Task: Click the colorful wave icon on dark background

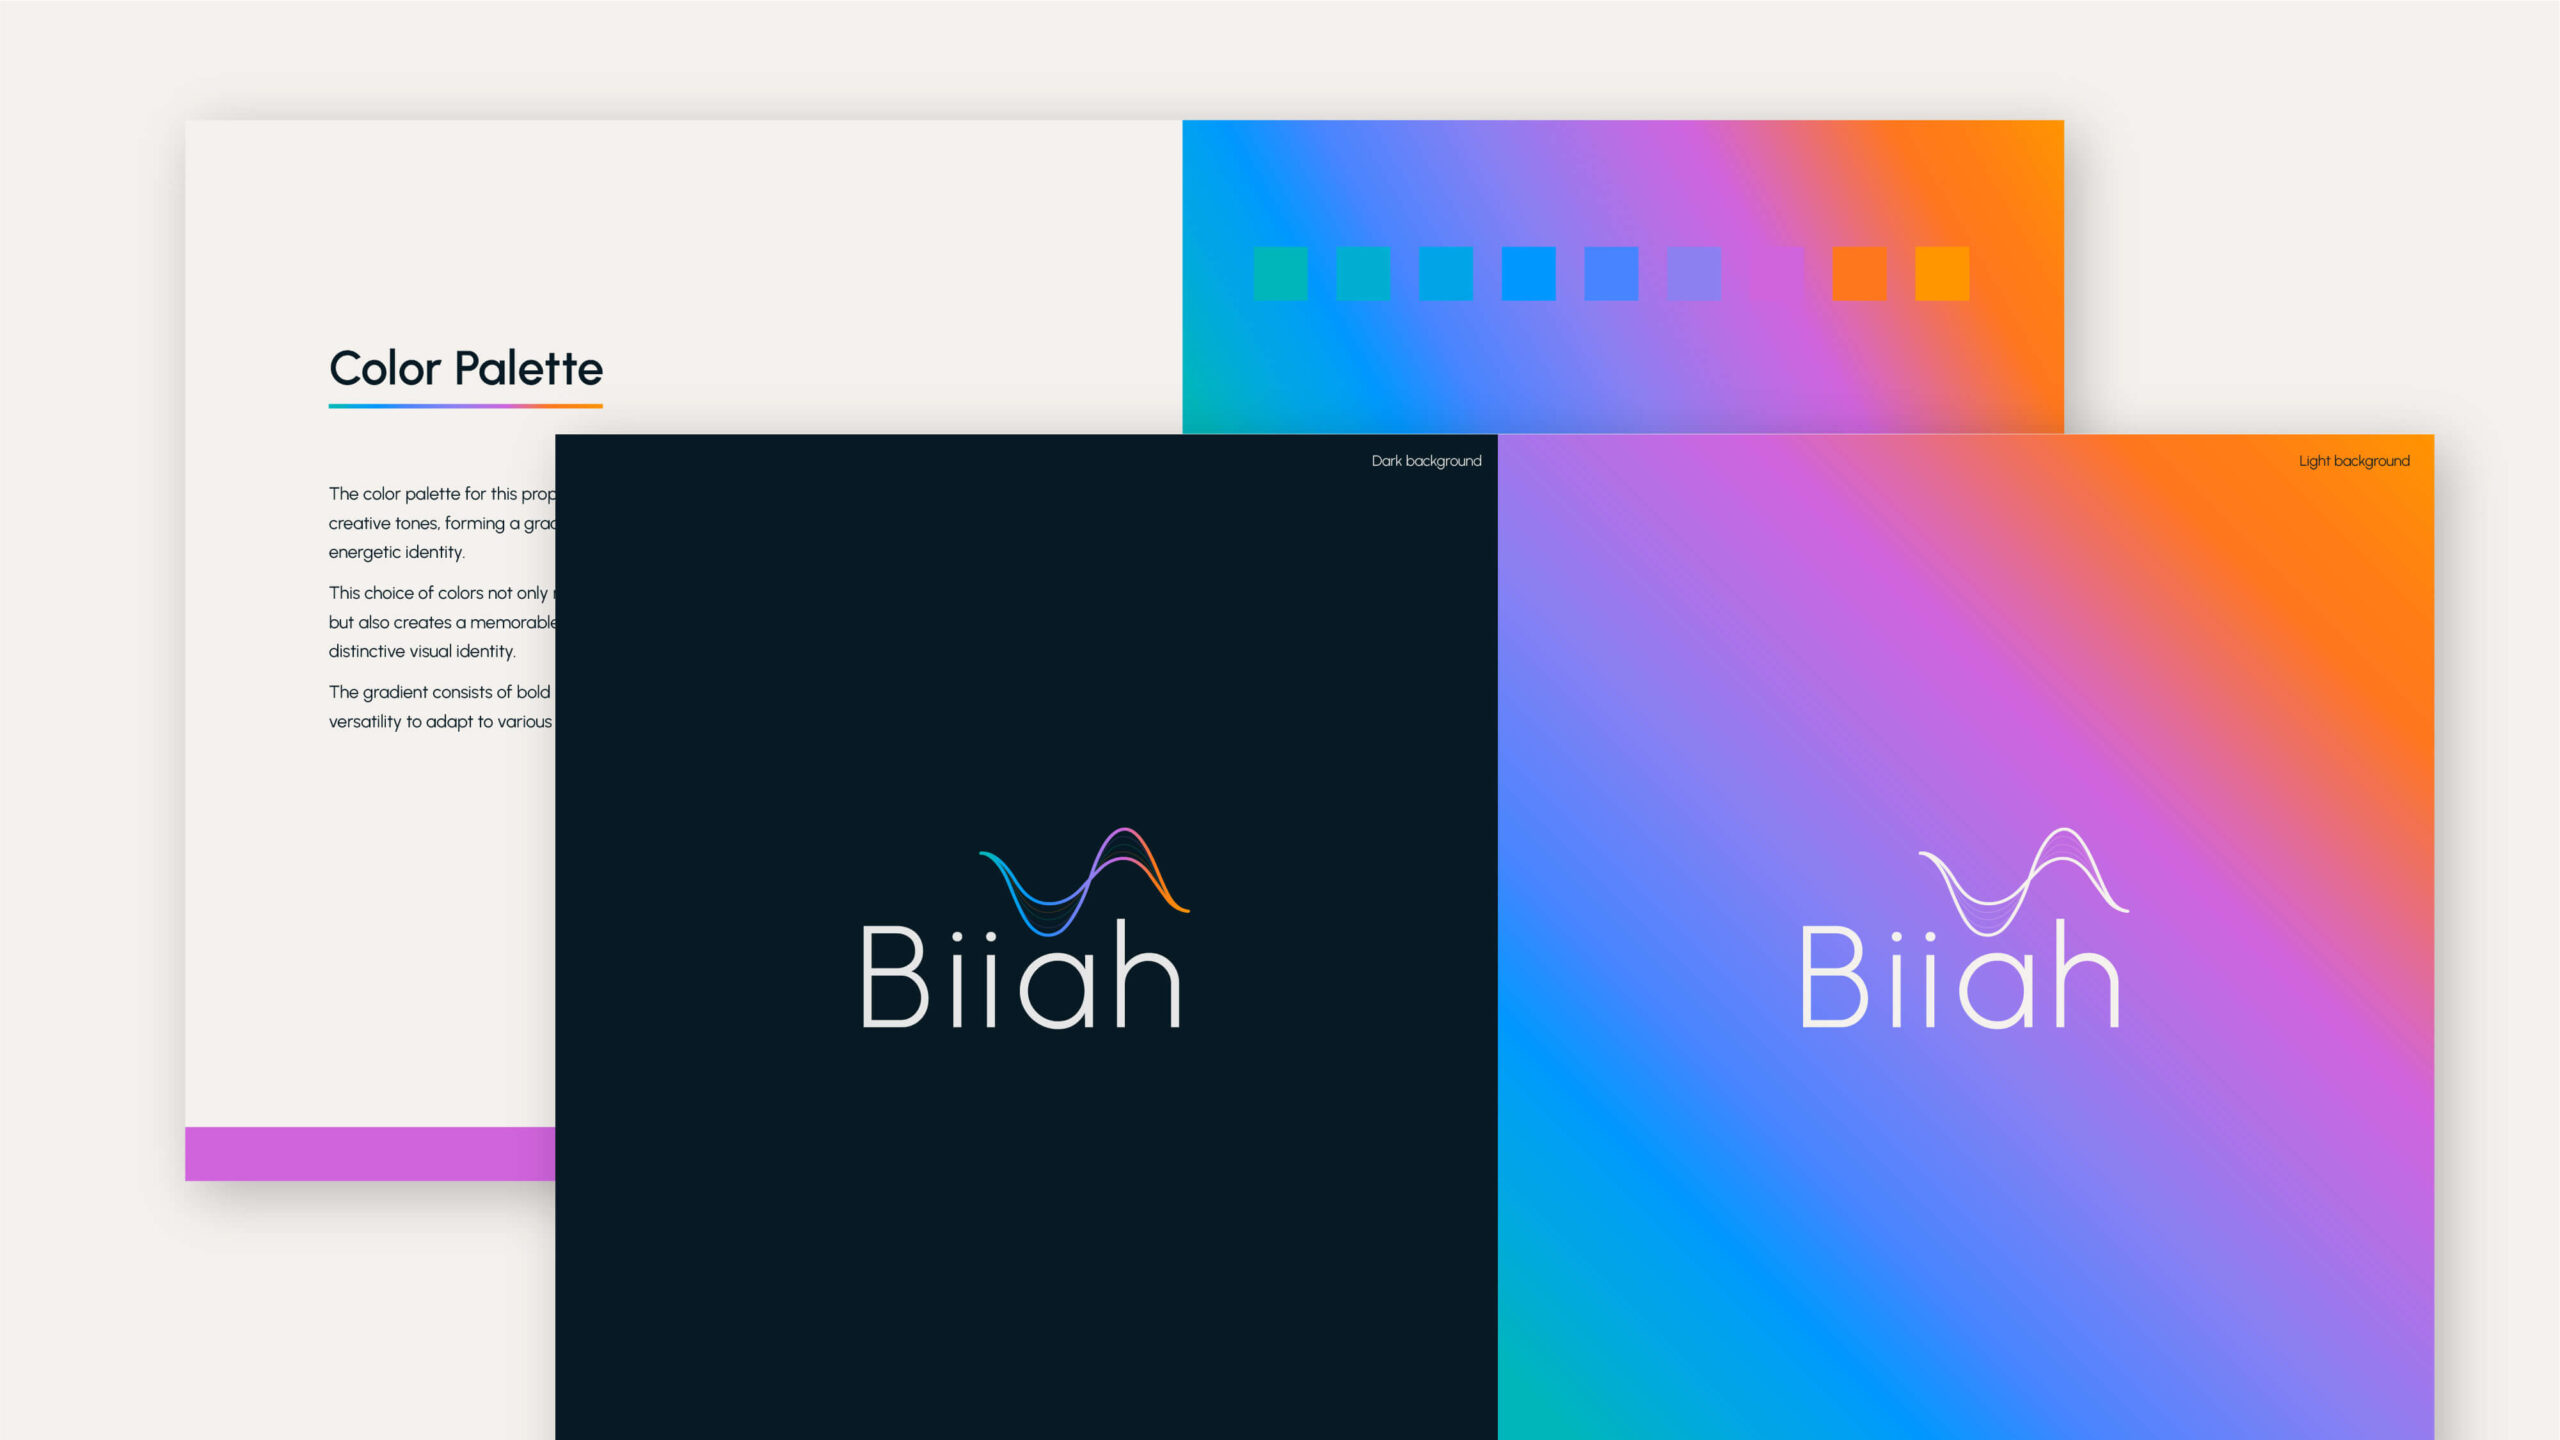Action: 1084,882
